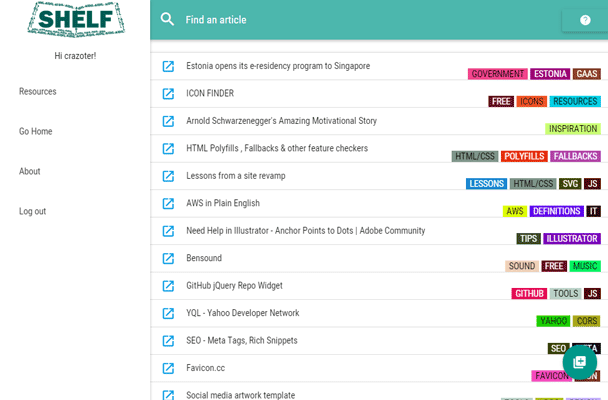Click the FALLBACKS tag
The width and height of the screenshot is (608, 400).
coord(575,156)
